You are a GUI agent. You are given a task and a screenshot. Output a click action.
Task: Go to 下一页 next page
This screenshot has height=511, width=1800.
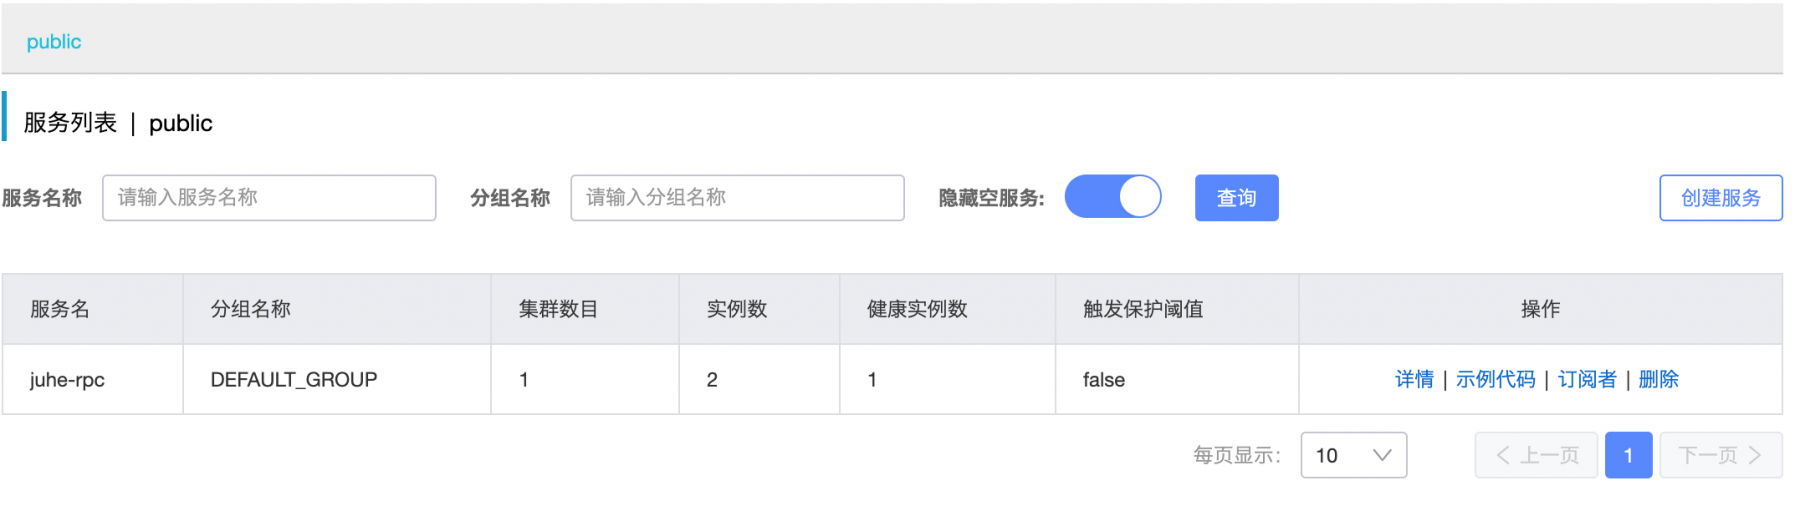pos(1720,455)
